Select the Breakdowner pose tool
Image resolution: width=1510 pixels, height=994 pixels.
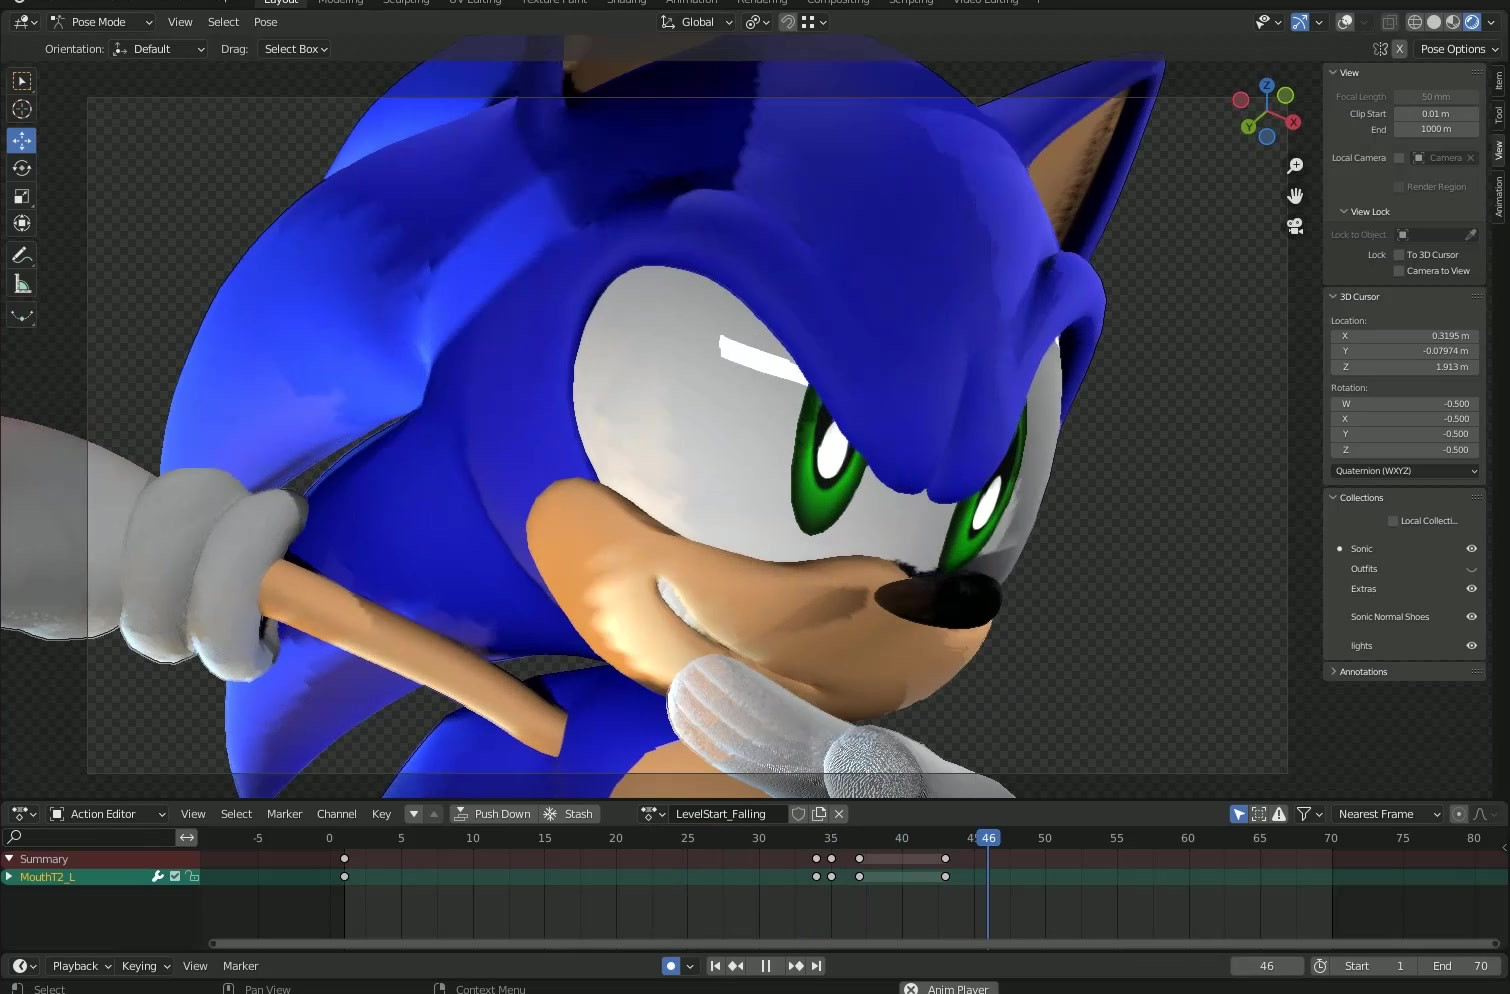coord(22,316)
